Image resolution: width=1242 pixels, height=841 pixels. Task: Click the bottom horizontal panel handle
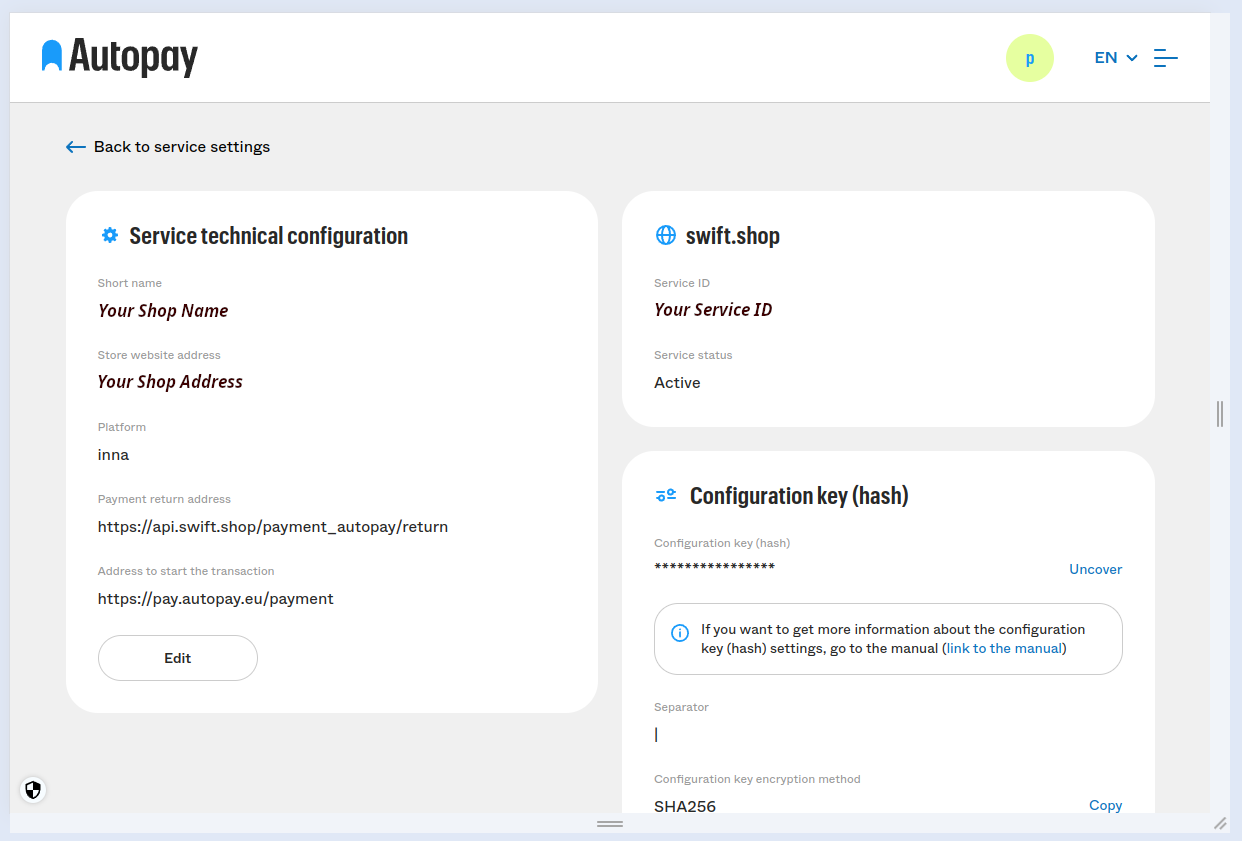610,823
